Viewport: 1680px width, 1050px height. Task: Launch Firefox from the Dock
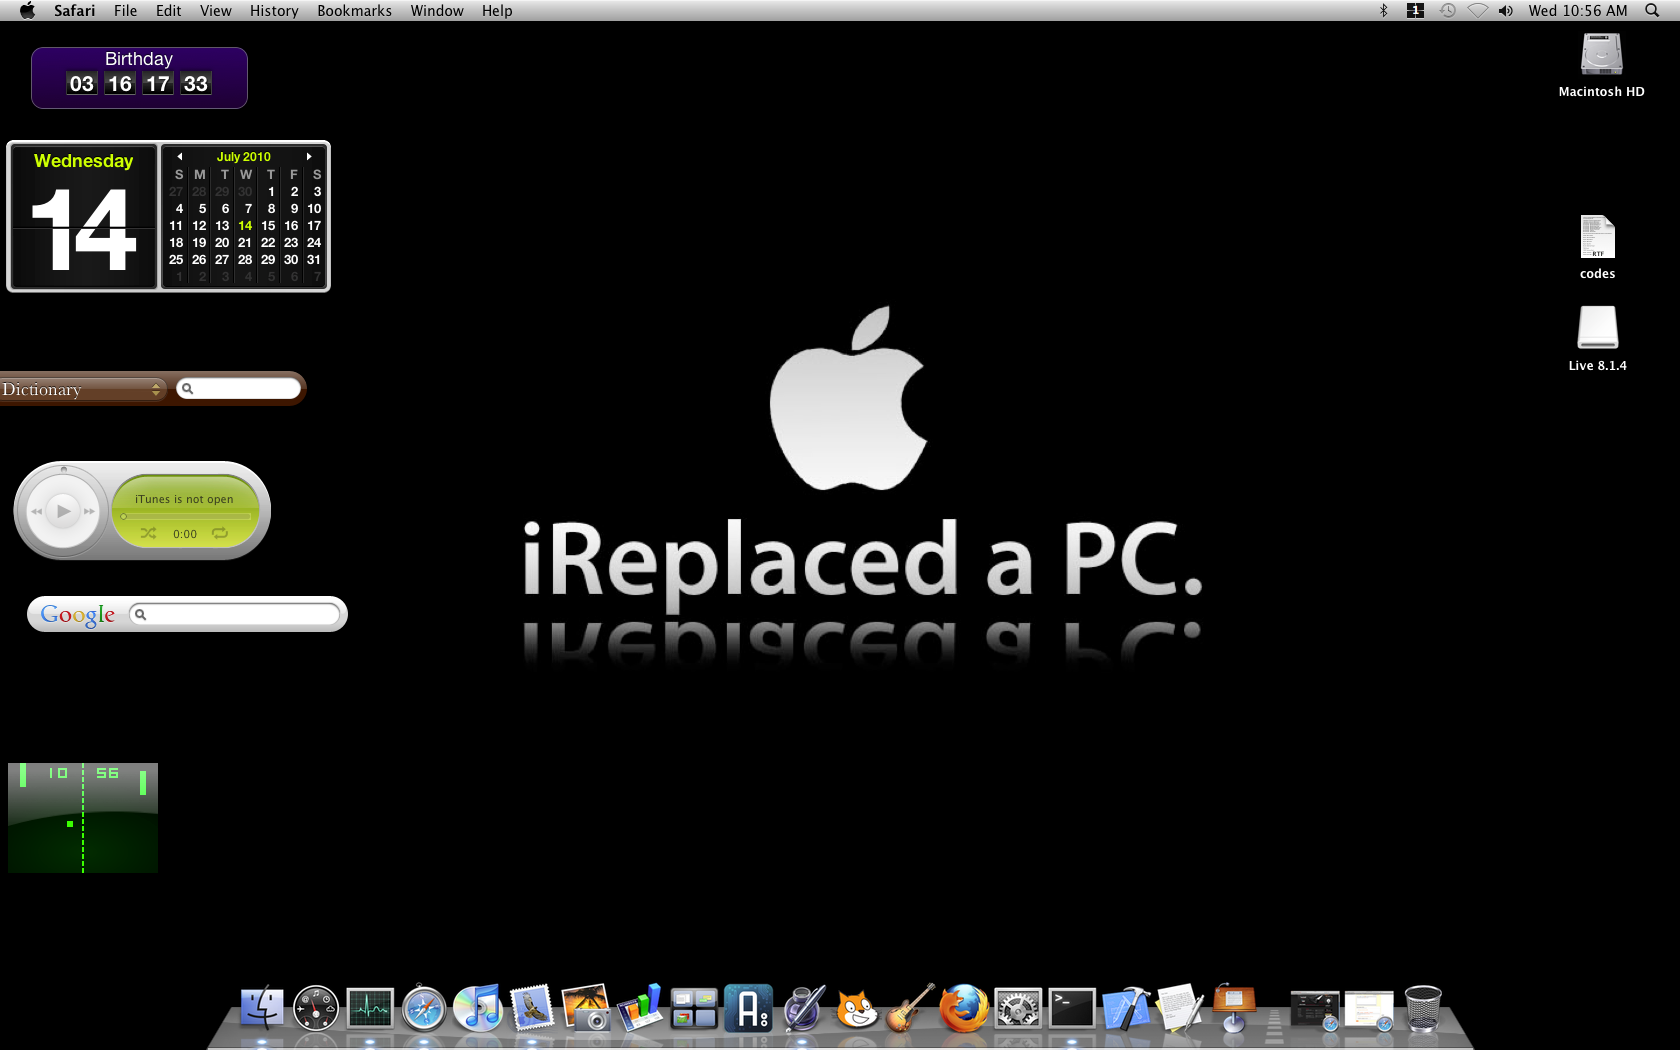point(964,1008)
